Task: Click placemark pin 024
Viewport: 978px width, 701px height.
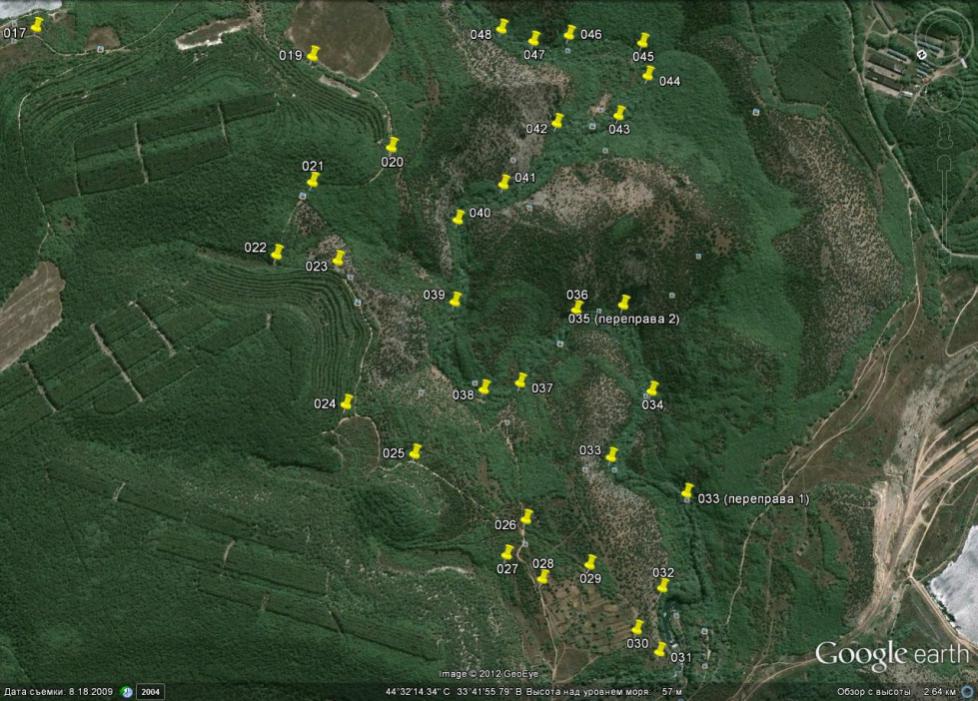Action: (x=346, y=404)
